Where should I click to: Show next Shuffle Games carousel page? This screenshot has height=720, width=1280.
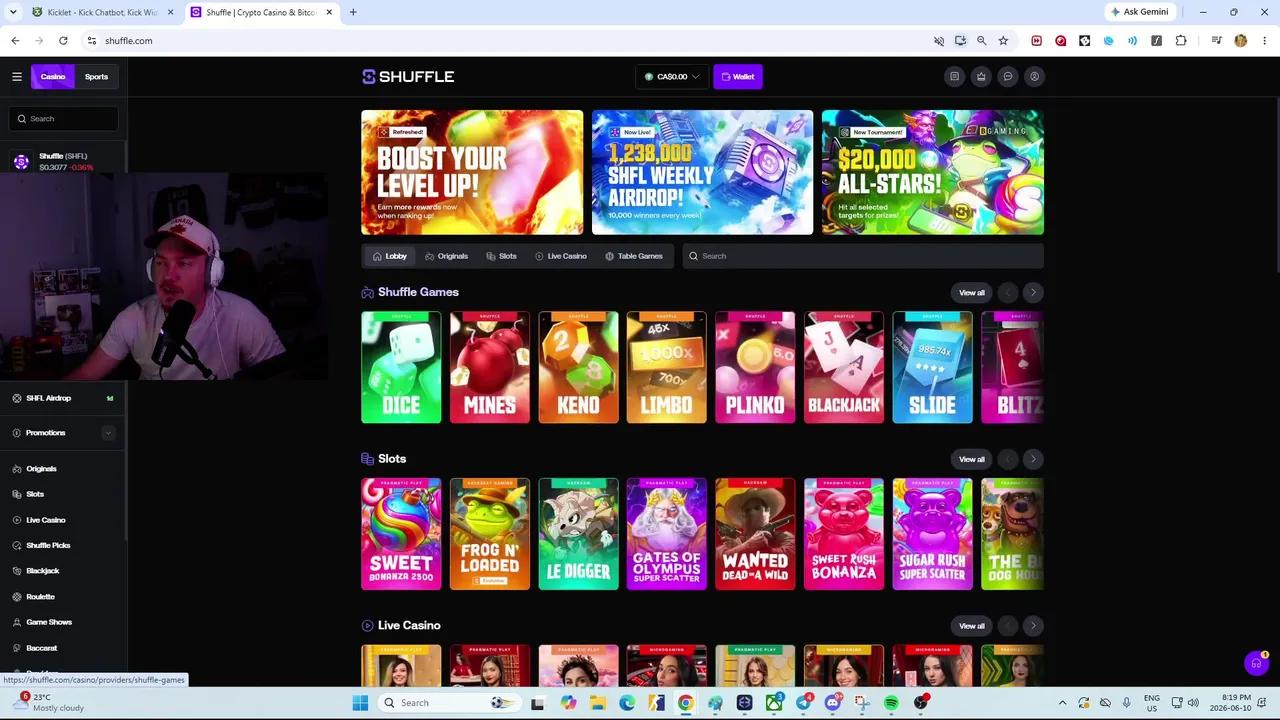tap(1033, 292)
